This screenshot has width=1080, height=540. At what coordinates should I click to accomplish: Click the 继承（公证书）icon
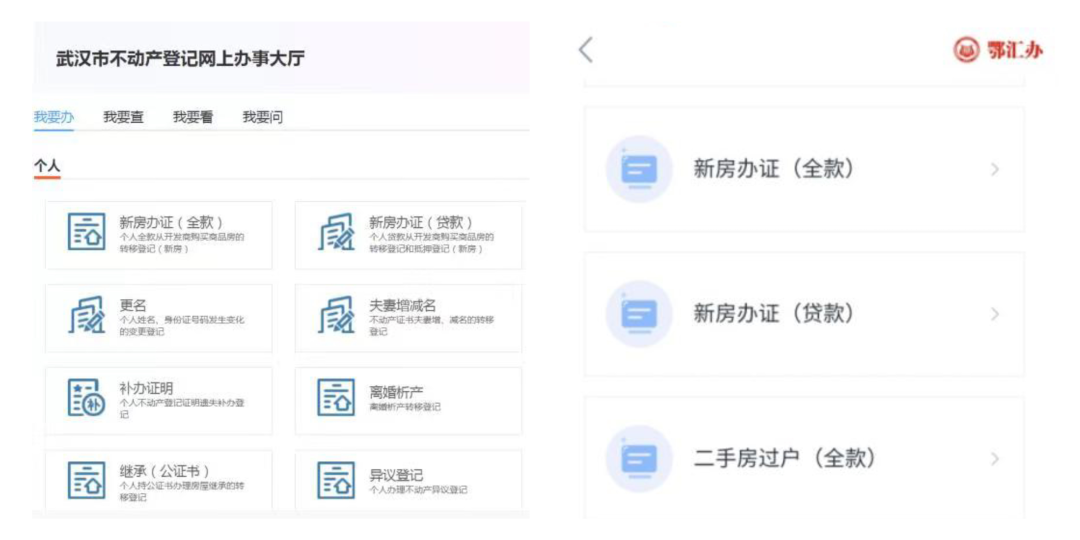coord(86,481)
